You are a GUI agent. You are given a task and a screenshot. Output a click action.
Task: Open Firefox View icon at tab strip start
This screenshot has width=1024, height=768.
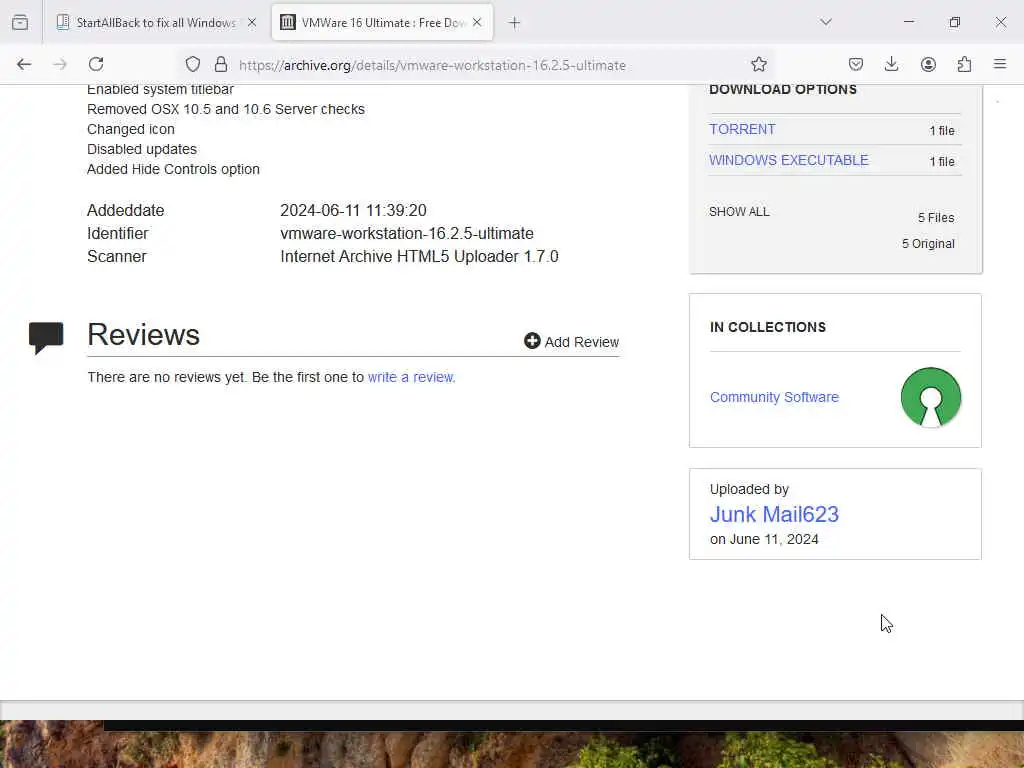click(20, 22)
